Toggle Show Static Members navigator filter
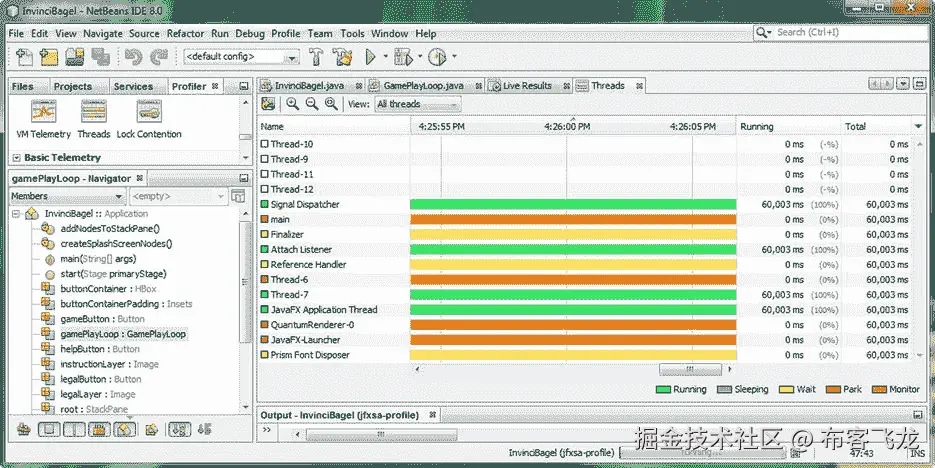This screenshot has height=468, width=935. coord(75,429)
